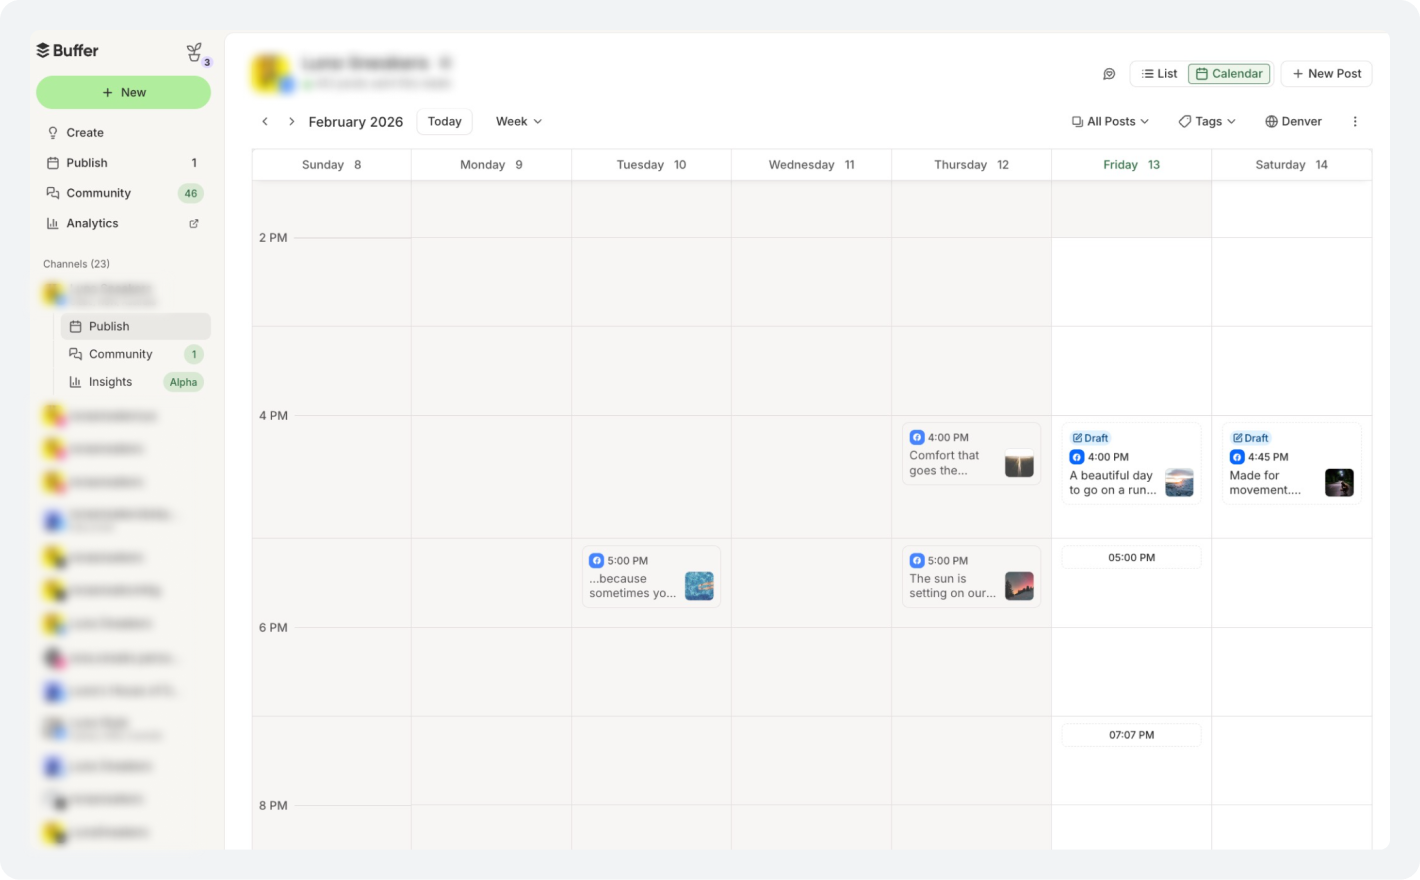Click the Draft label on Friday's 4:00 PM post
This screenshot has width=1420, height=880.
[1090, 438]
